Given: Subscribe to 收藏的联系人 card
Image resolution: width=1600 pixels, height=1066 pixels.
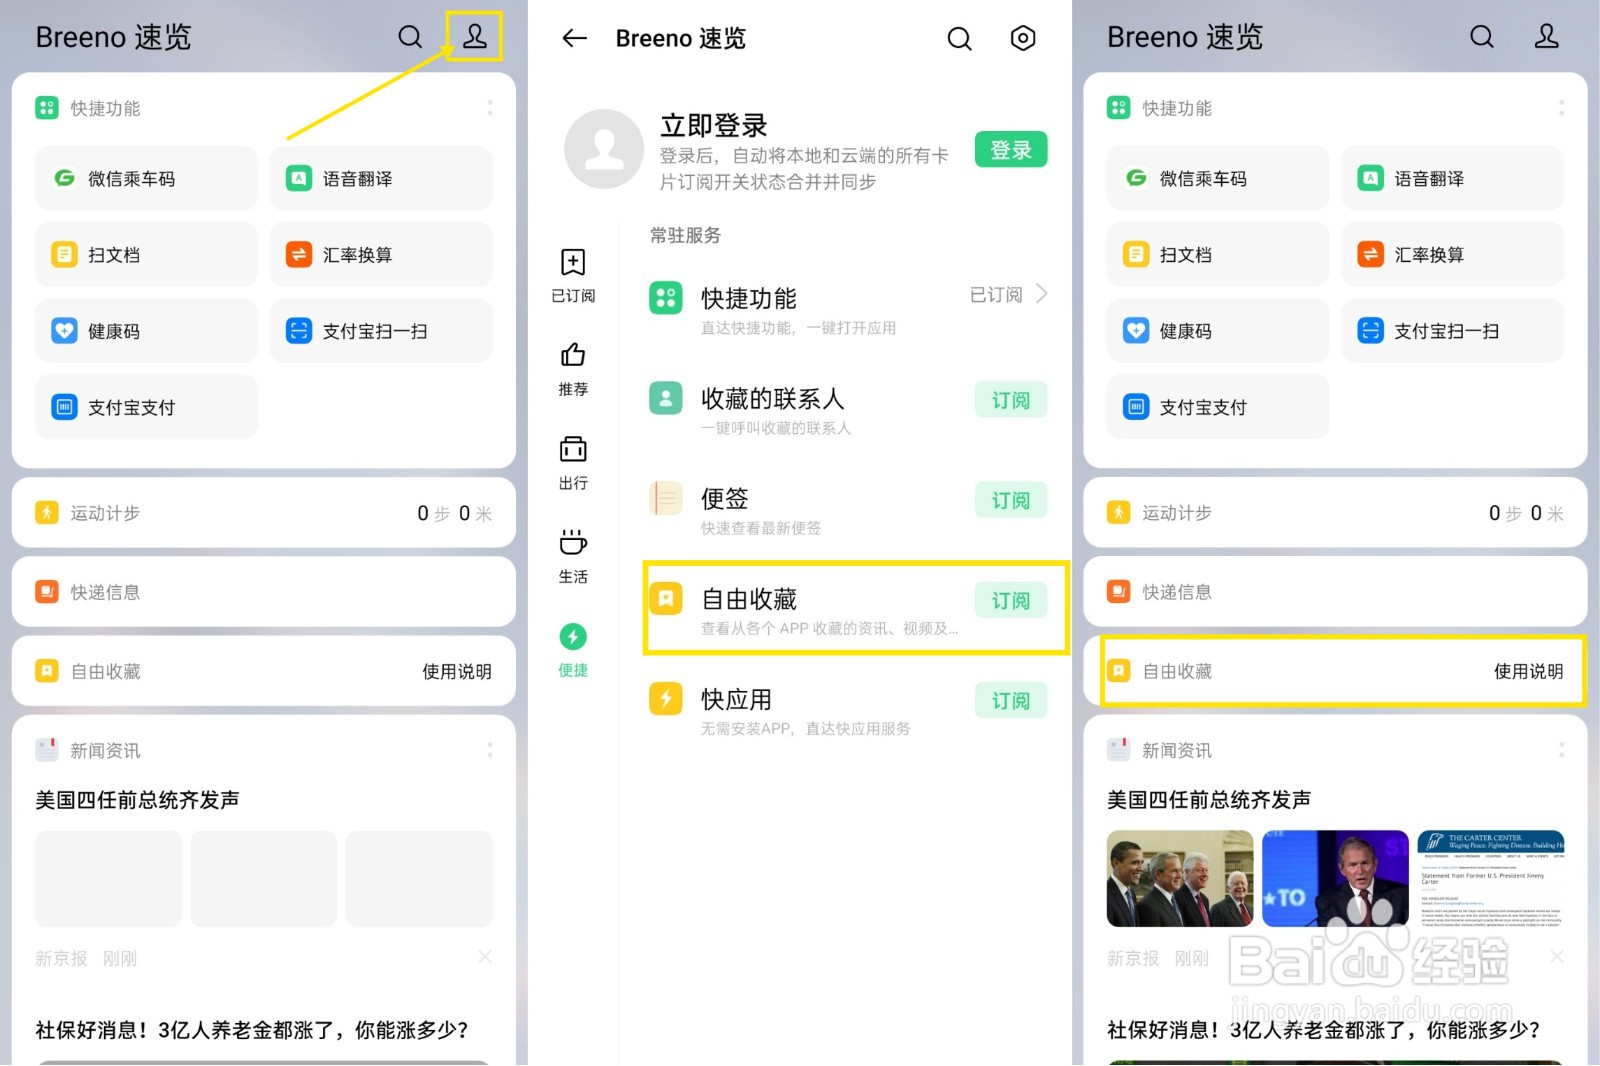Looking at the screenshot, I should [1011, 400].
